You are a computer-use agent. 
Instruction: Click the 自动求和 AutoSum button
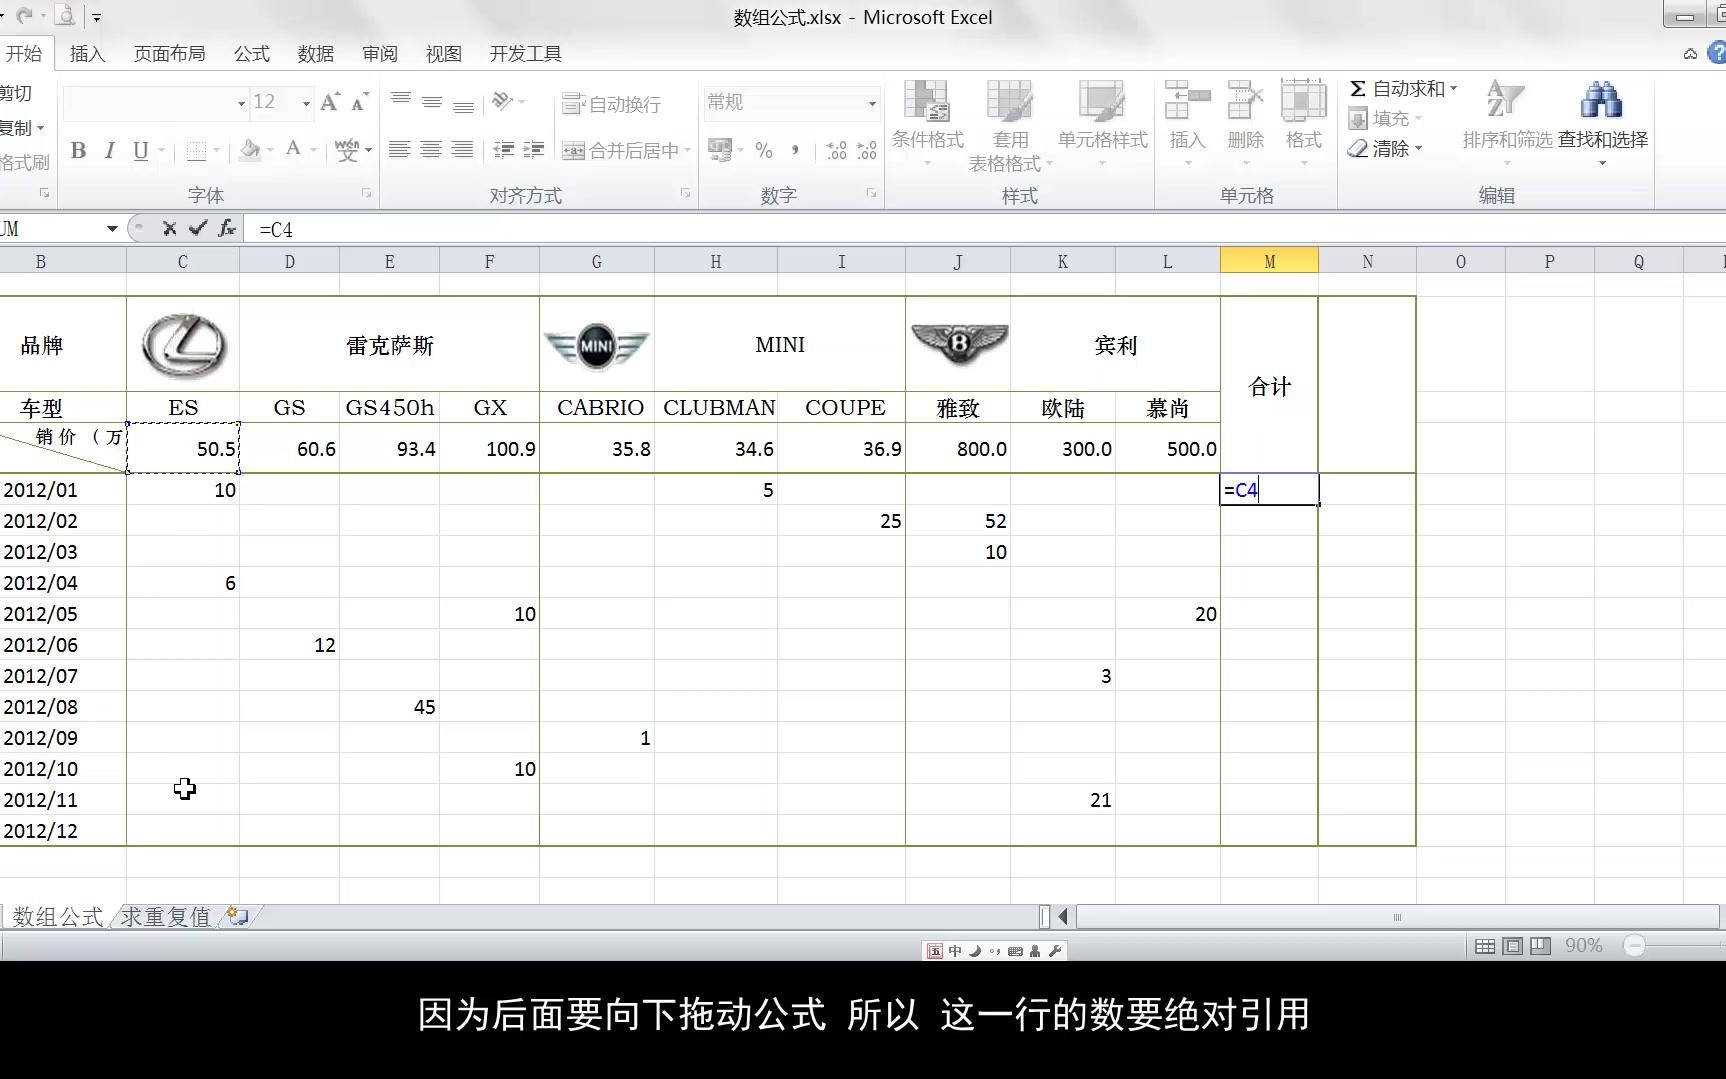(x=1396, y=89)
